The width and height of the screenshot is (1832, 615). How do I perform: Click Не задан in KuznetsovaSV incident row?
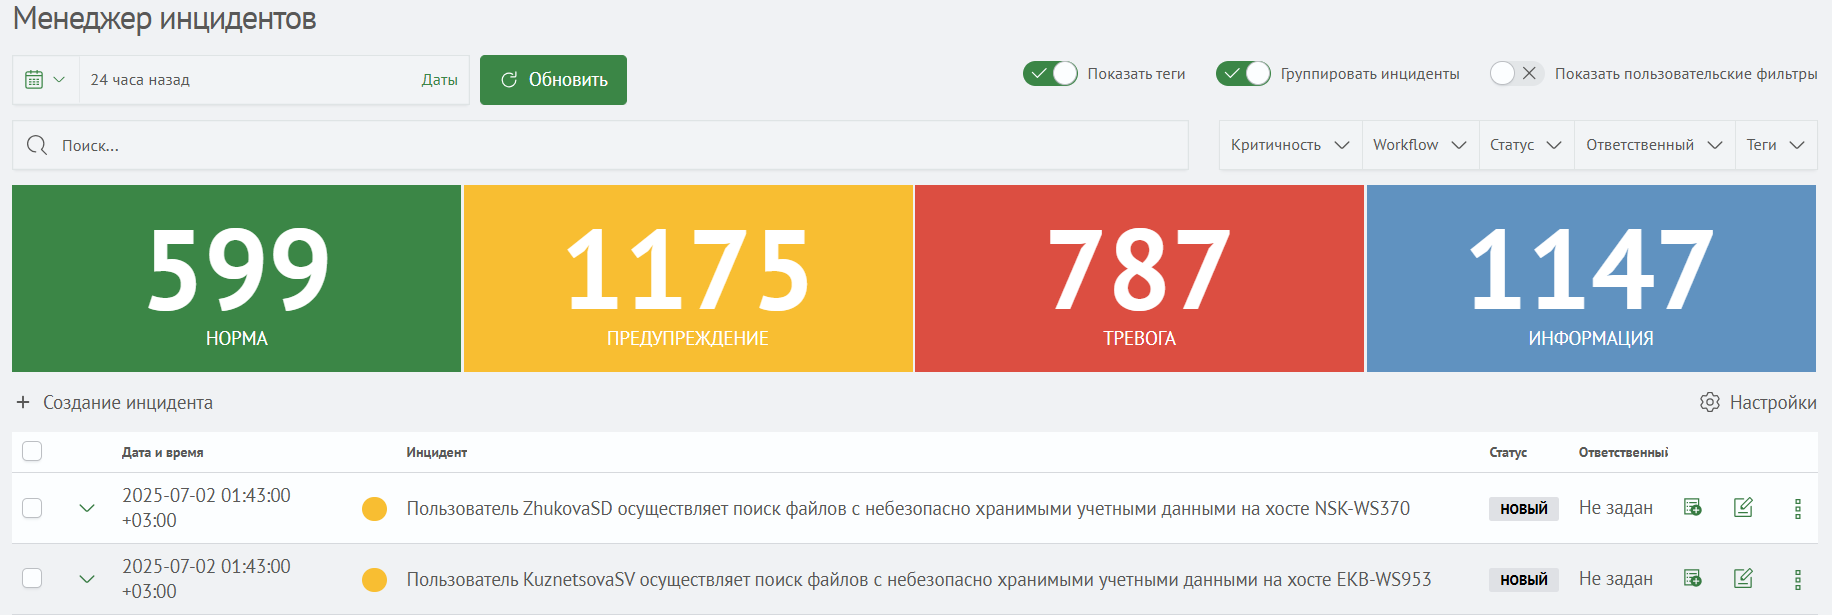[1616, 579]
